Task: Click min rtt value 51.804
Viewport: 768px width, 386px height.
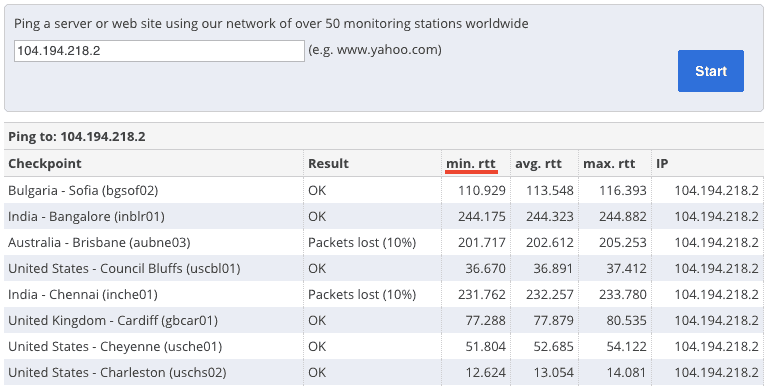Action: tap(485, 346)
